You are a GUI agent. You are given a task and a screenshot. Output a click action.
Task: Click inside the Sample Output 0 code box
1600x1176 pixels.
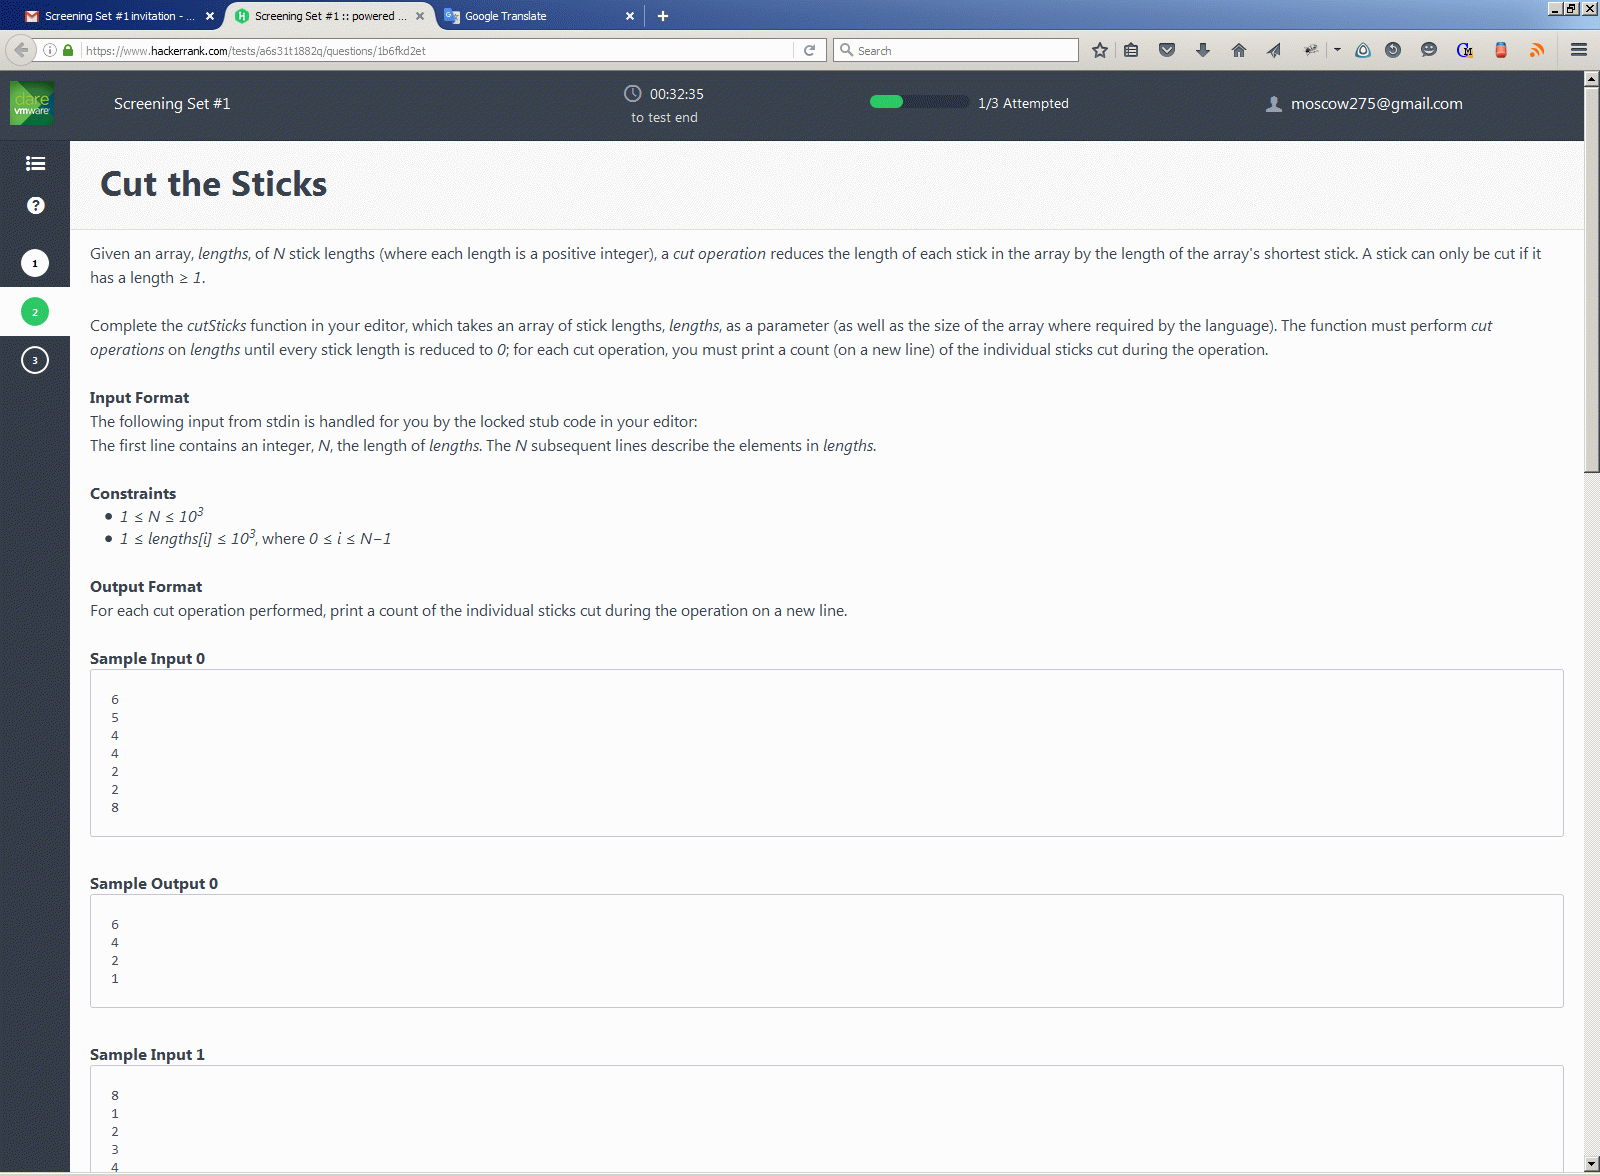pos(827,951)
